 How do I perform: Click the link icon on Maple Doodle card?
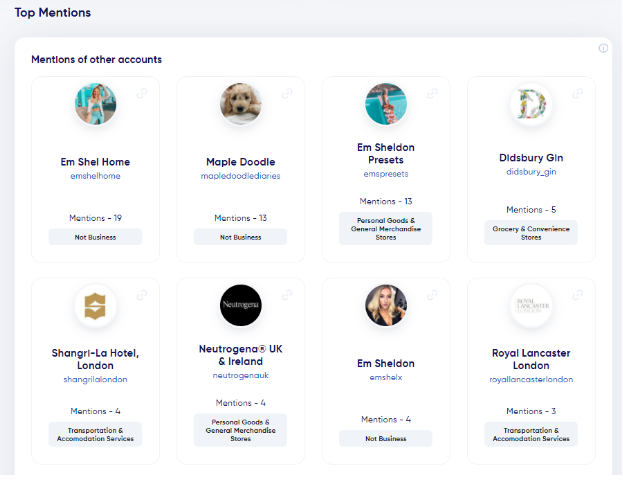(x=287, y=93)
